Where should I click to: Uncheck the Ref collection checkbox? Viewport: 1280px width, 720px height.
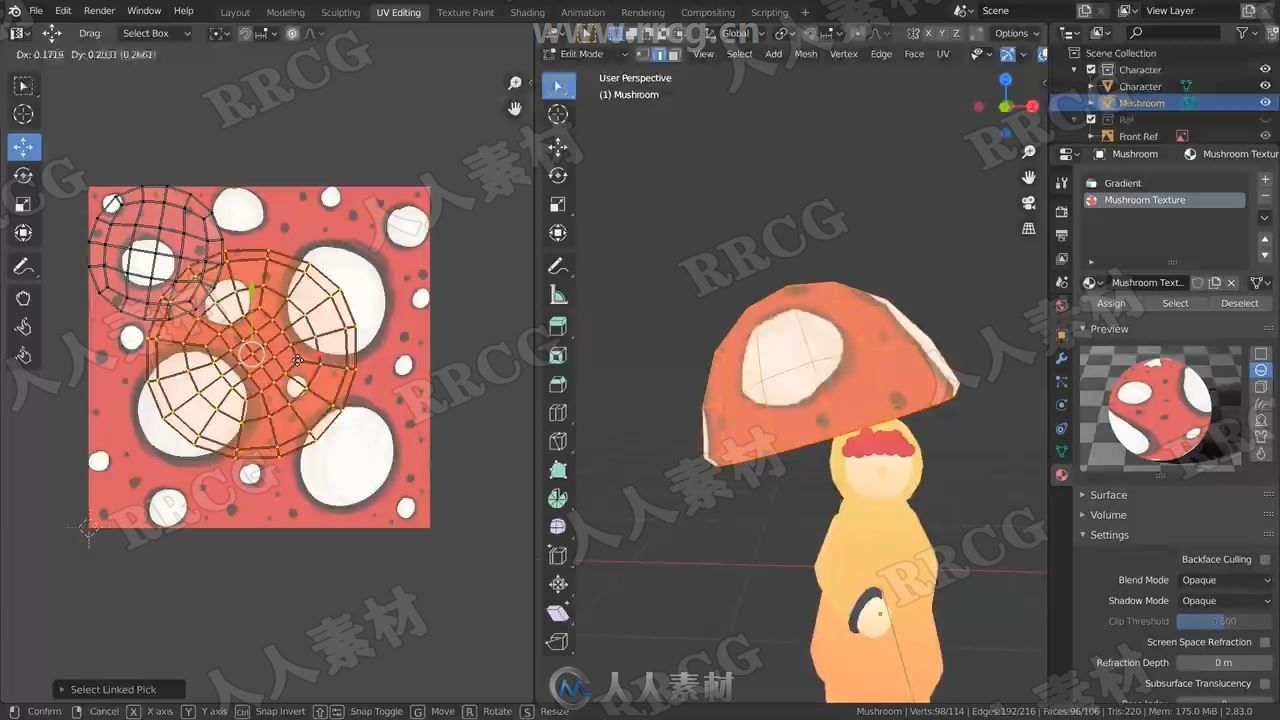[x=1090, y=119]
